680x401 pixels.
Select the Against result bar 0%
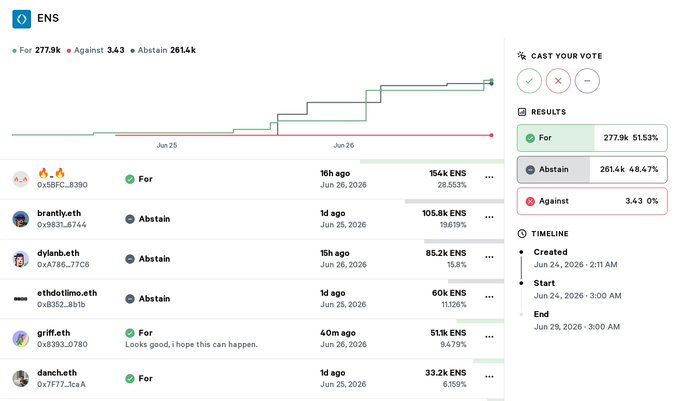click(592, 201)
